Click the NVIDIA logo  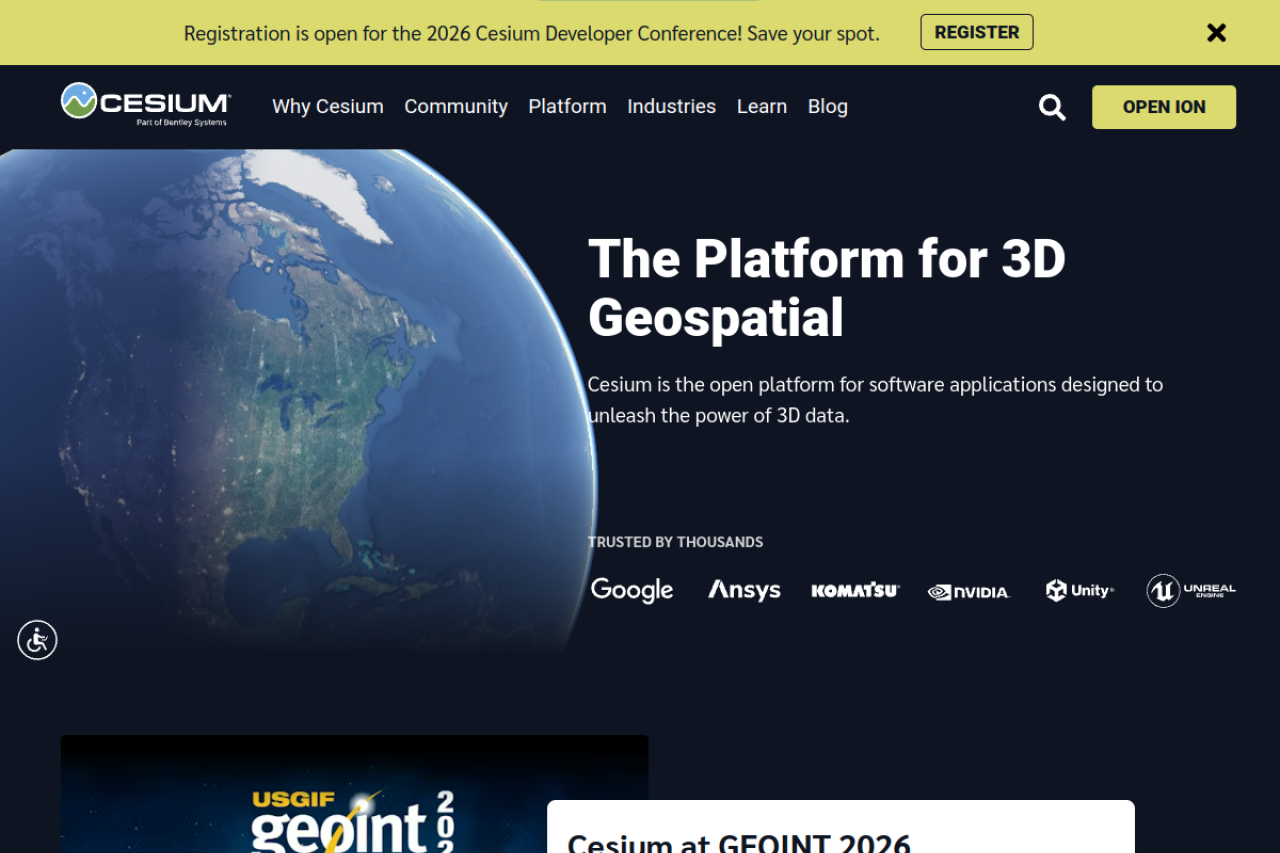click(968, 592)
